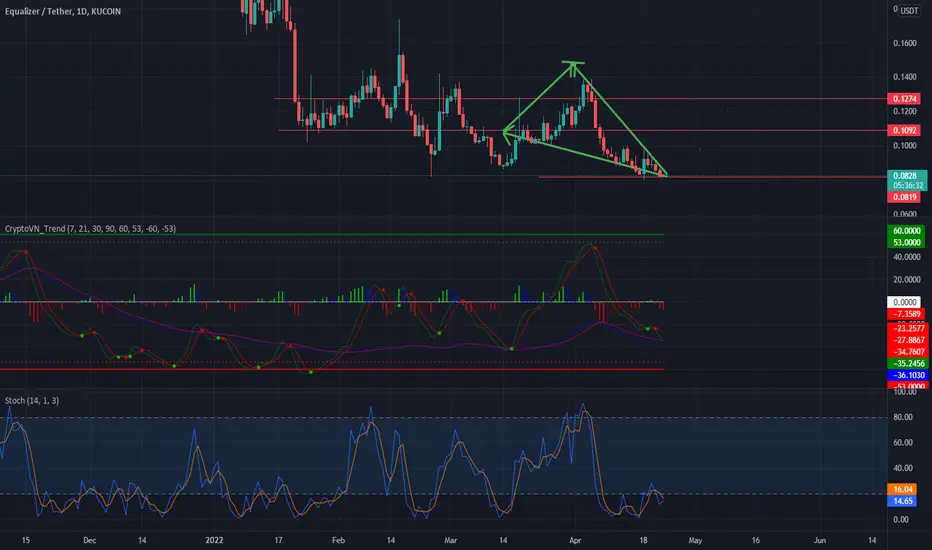Viewport: 932px width, 550px height.
Task: Click the Feb label on time axis
Action: (x=338, y=540)
